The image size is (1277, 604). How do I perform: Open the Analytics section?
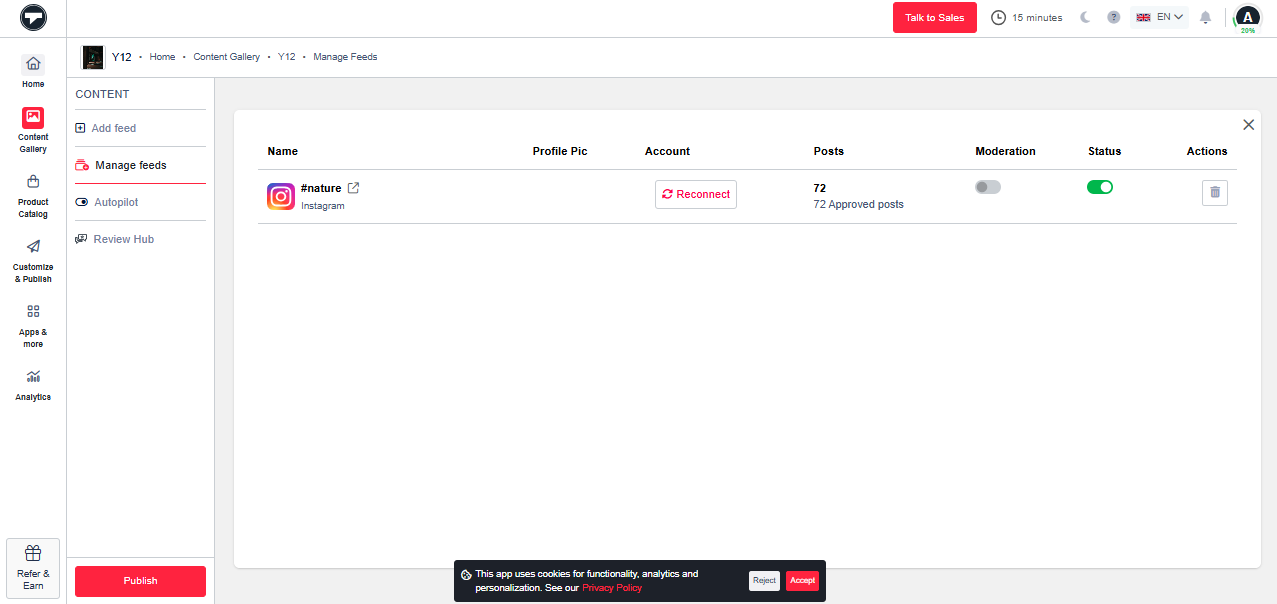(33, 377)
